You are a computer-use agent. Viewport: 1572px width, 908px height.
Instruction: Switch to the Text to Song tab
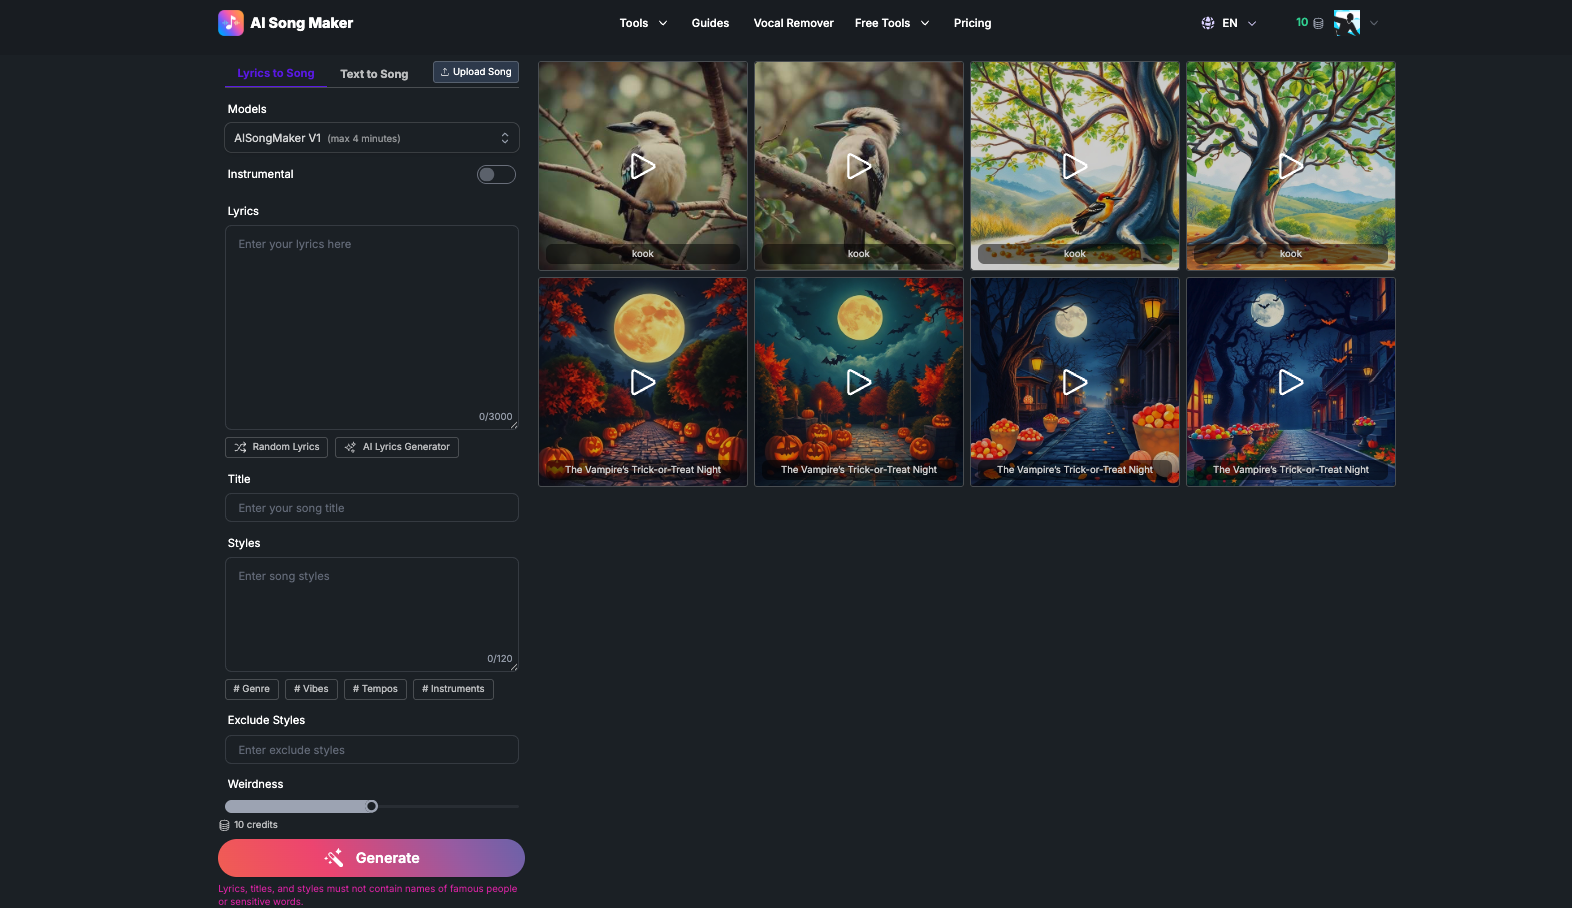[374, 74]
